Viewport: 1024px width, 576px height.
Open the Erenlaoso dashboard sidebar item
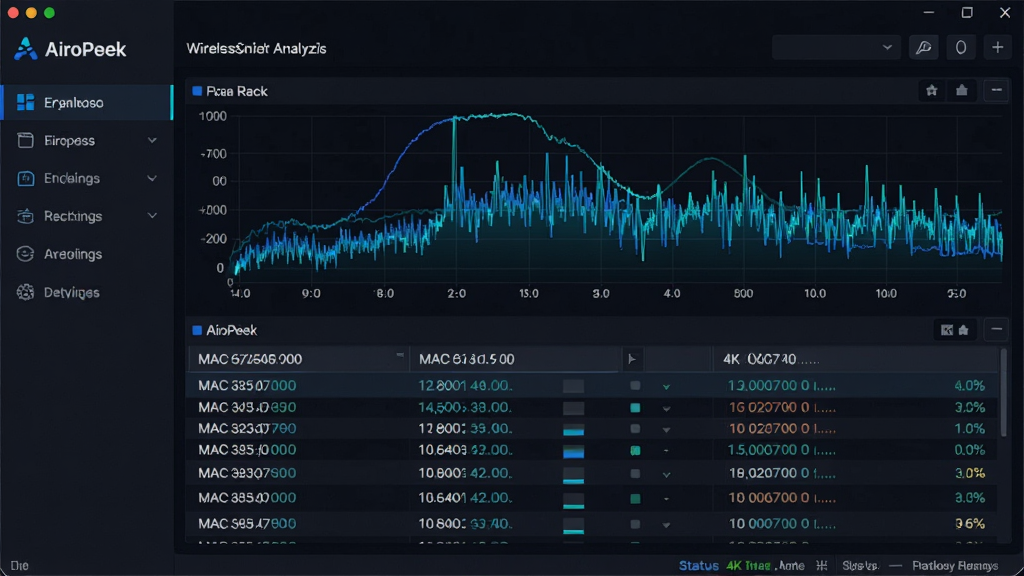87,103
